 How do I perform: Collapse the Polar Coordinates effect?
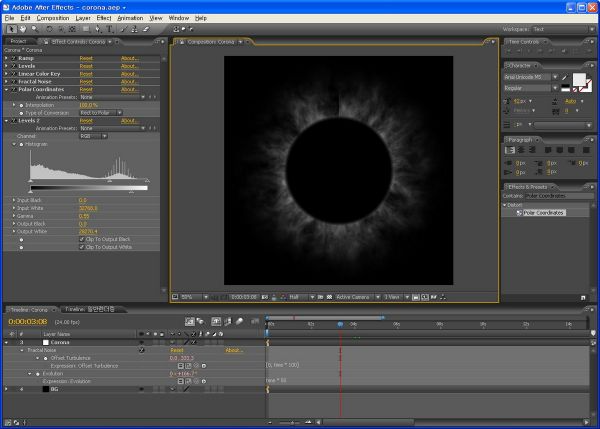click(x=6, y=90)
